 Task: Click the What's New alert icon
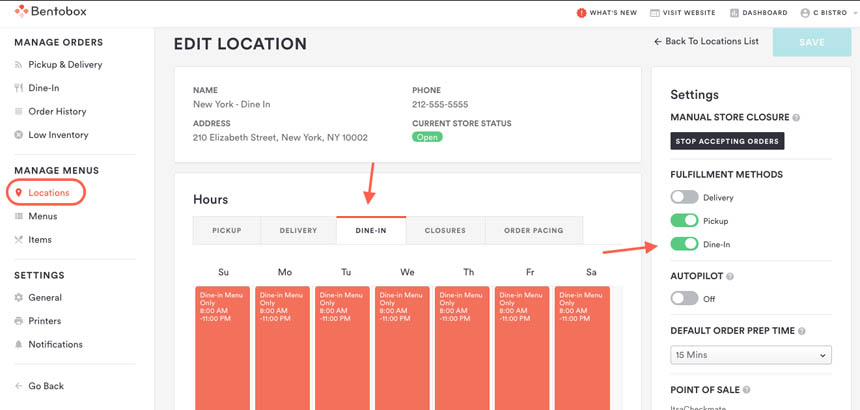click(x=581, y=13)
